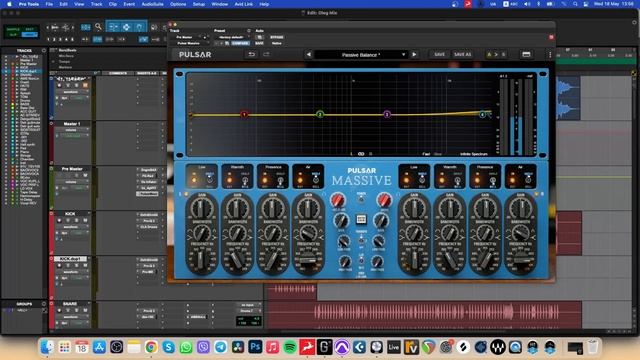Screen dimensions: 640x360
Task: Click the Pulsar plugin redo arrow
Action: pyautogui.click(x=266, y=54)
